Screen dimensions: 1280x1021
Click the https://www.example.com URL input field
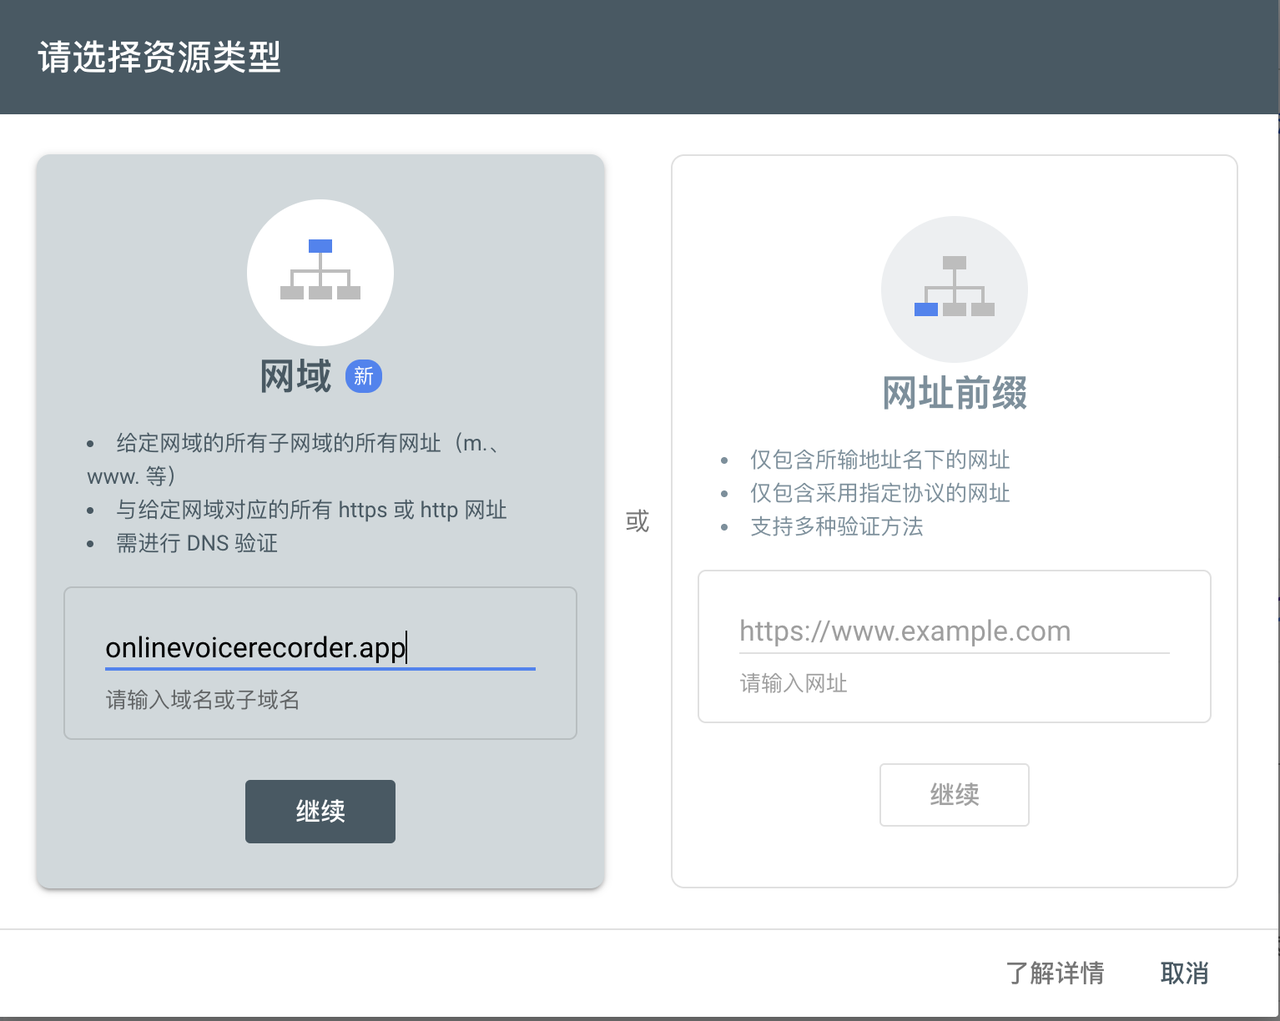coord(953,631)
